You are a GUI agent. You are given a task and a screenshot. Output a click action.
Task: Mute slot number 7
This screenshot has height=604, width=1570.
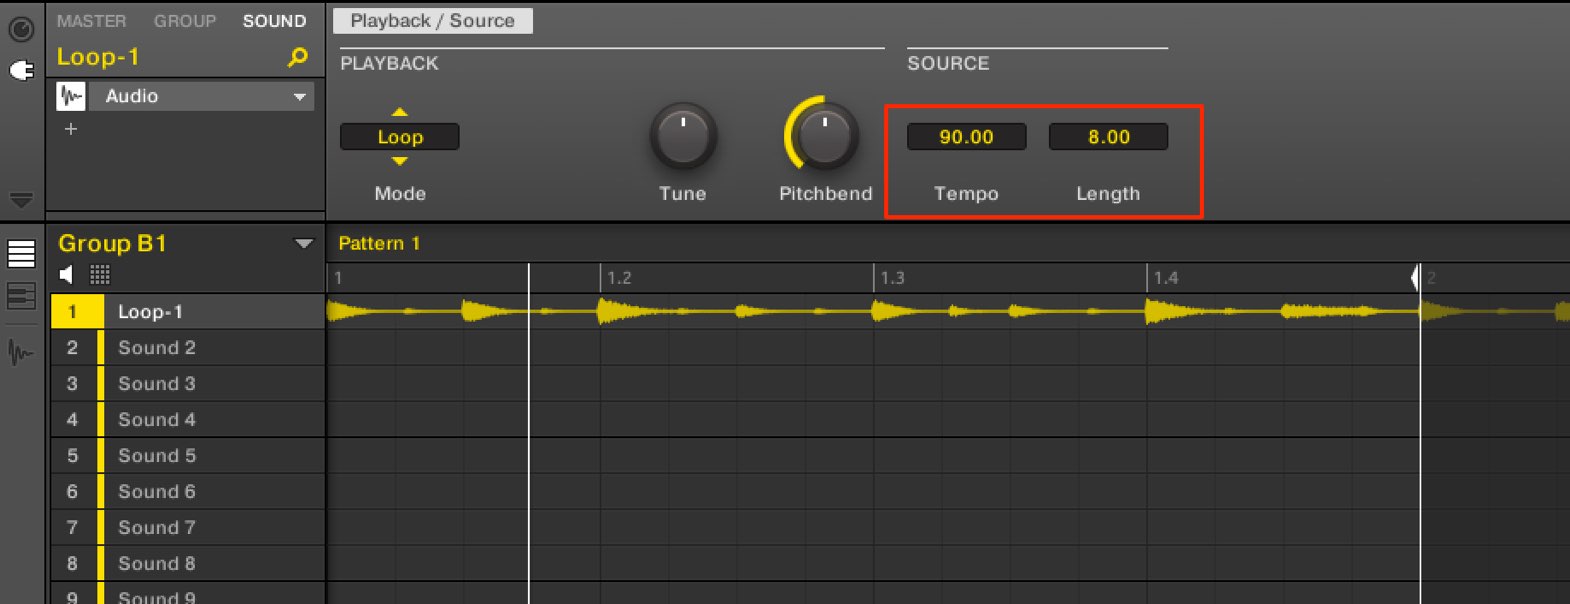[72, 528]
